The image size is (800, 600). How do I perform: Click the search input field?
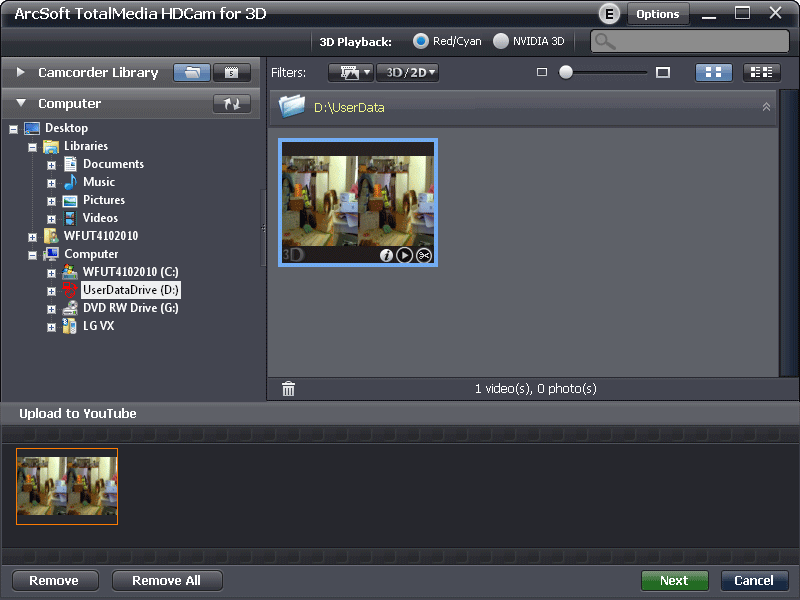tap(690, 41)
